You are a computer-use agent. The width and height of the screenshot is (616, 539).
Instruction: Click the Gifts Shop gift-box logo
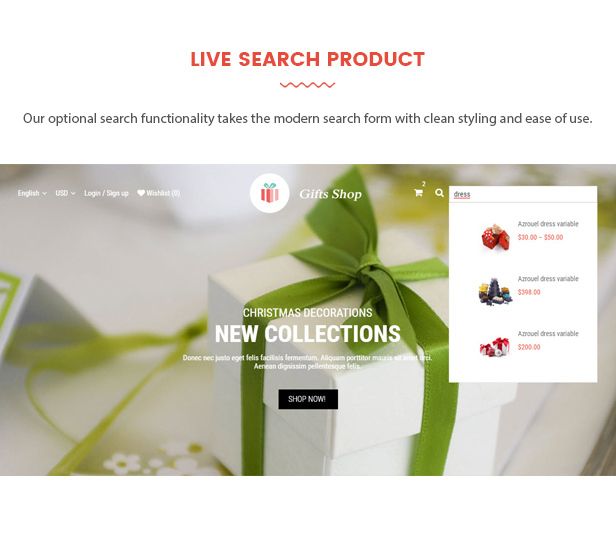[x=270, y=193]
